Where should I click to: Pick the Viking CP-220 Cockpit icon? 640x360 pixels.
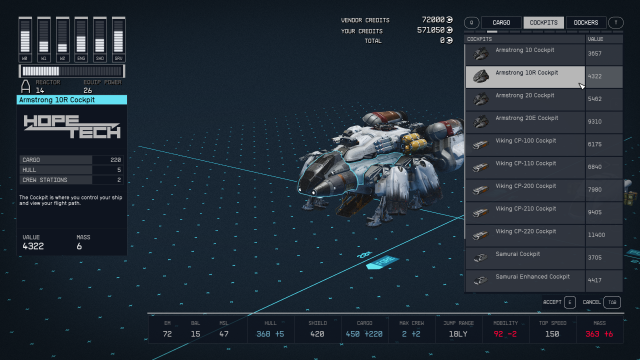point(480,235)
